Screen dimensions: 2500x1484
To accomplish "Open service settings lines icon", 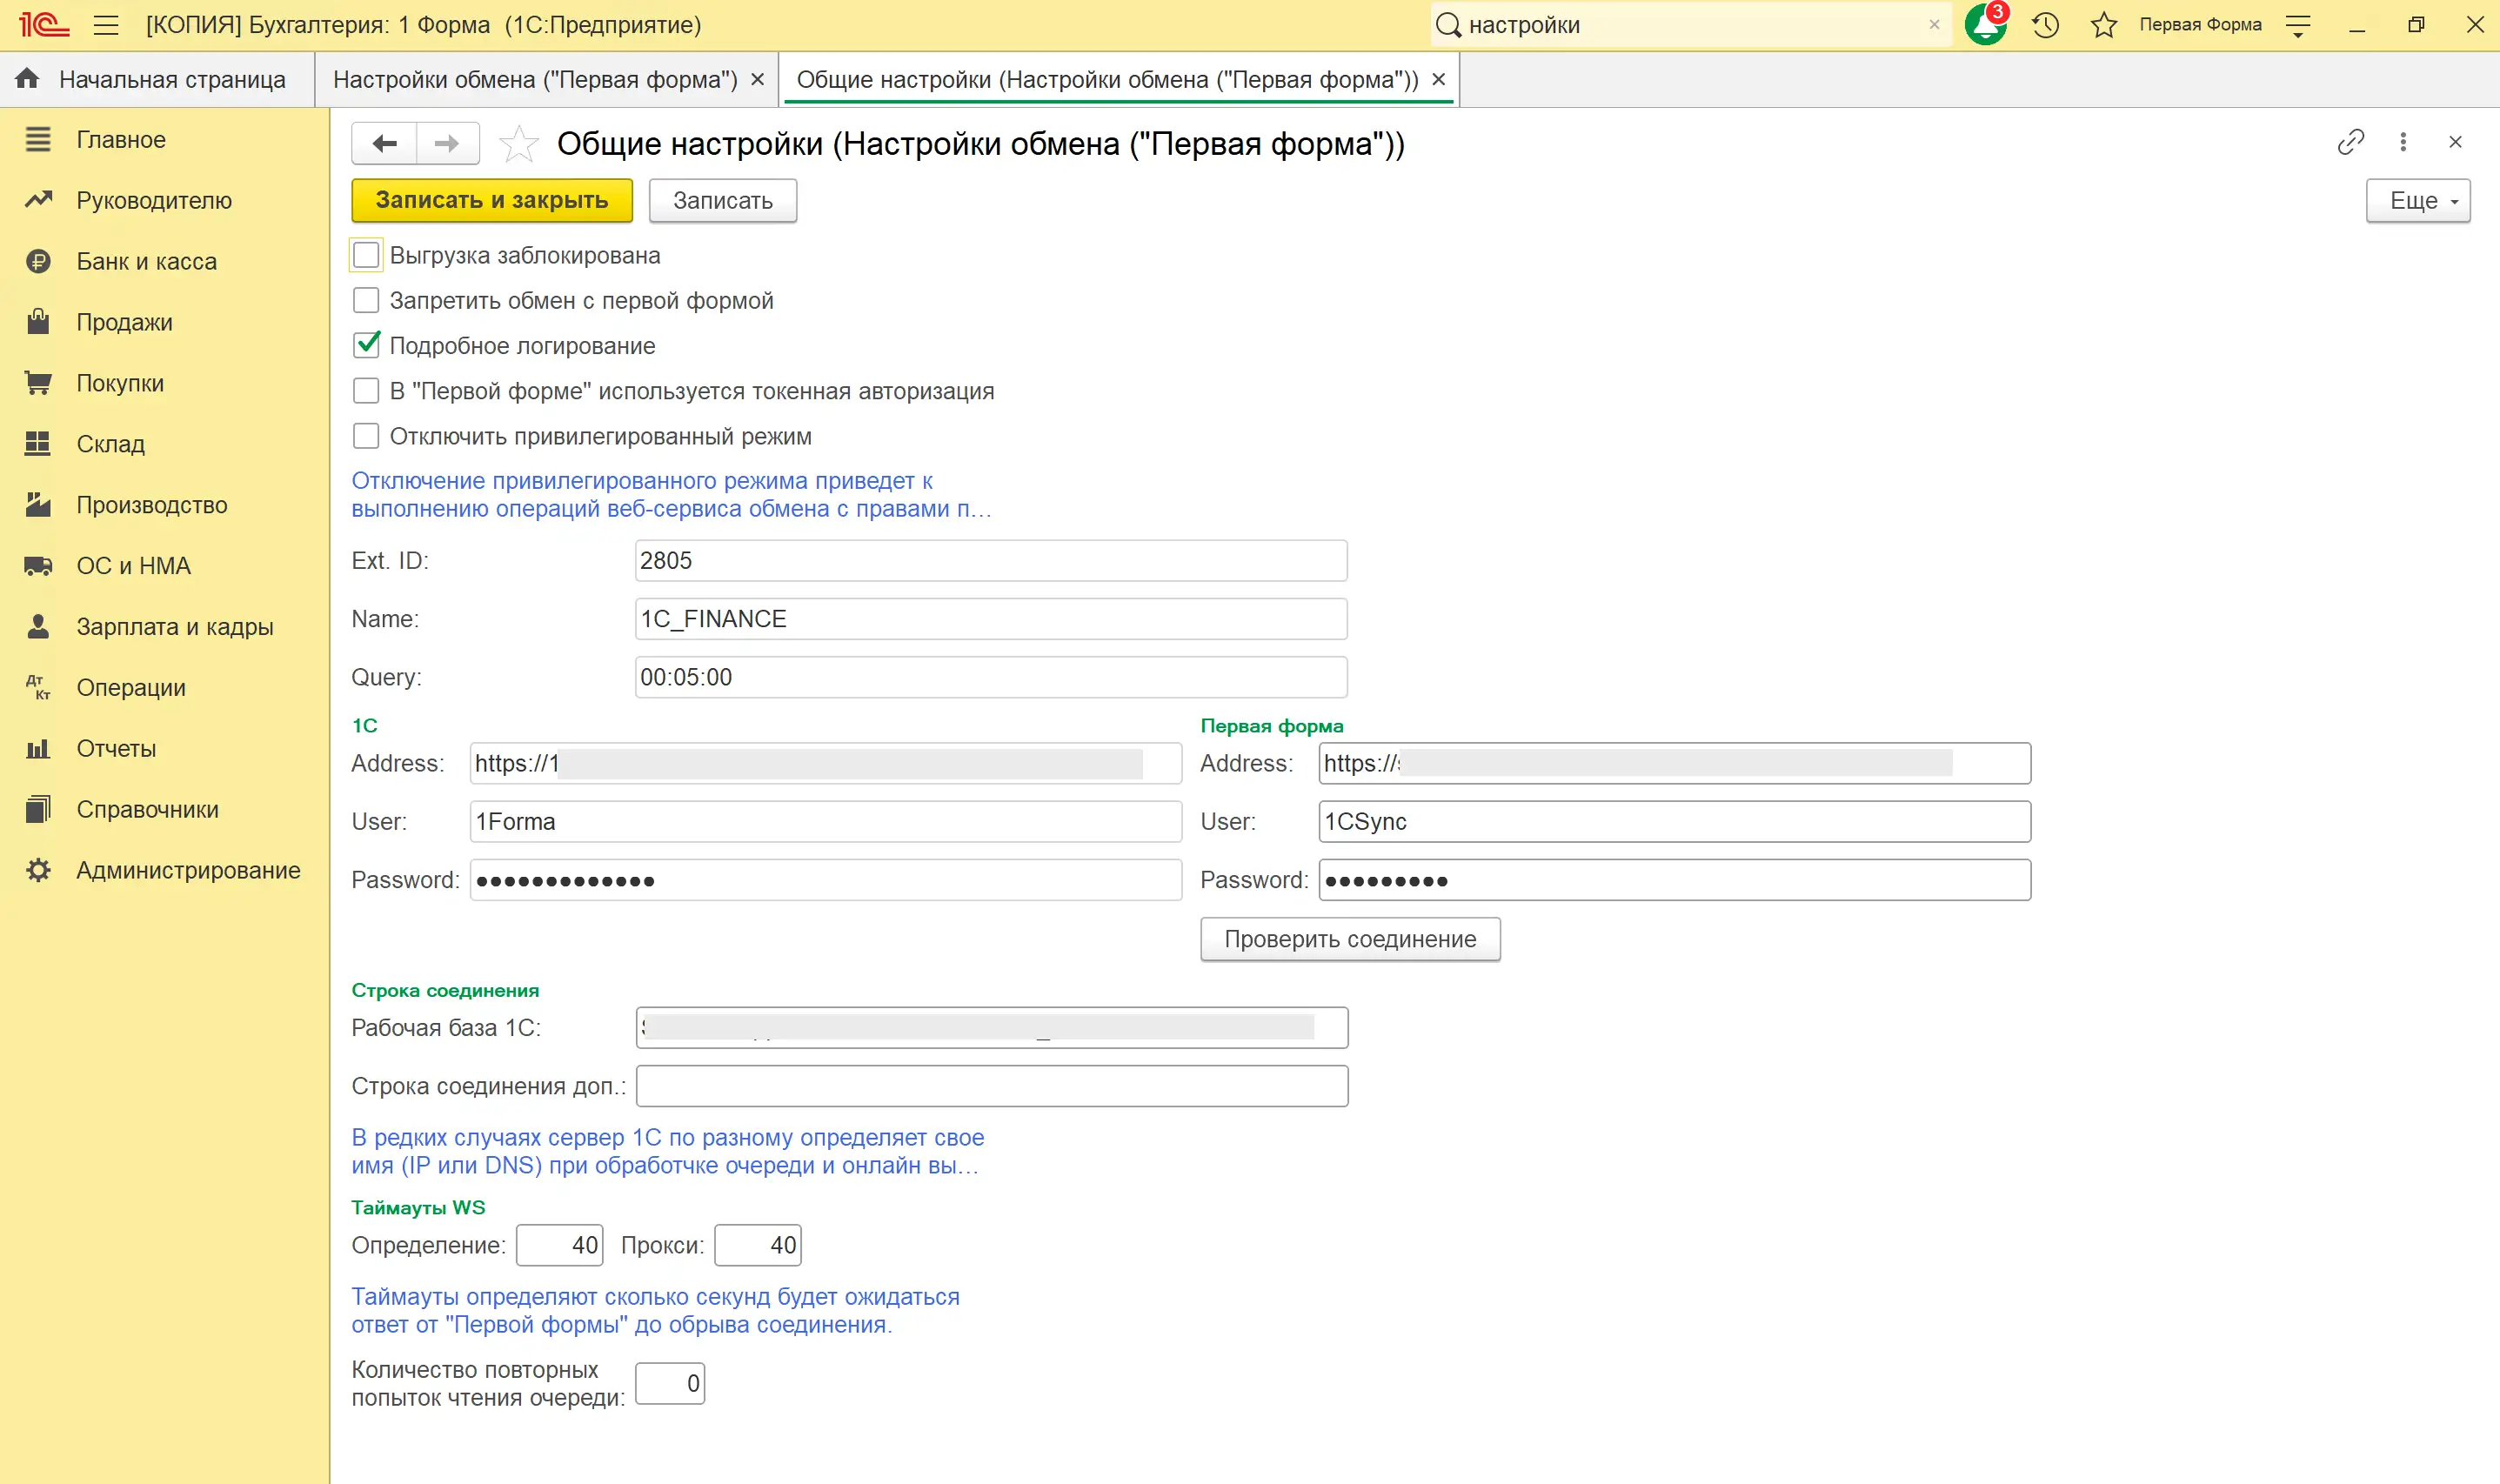I will [x=2298, y=25].
